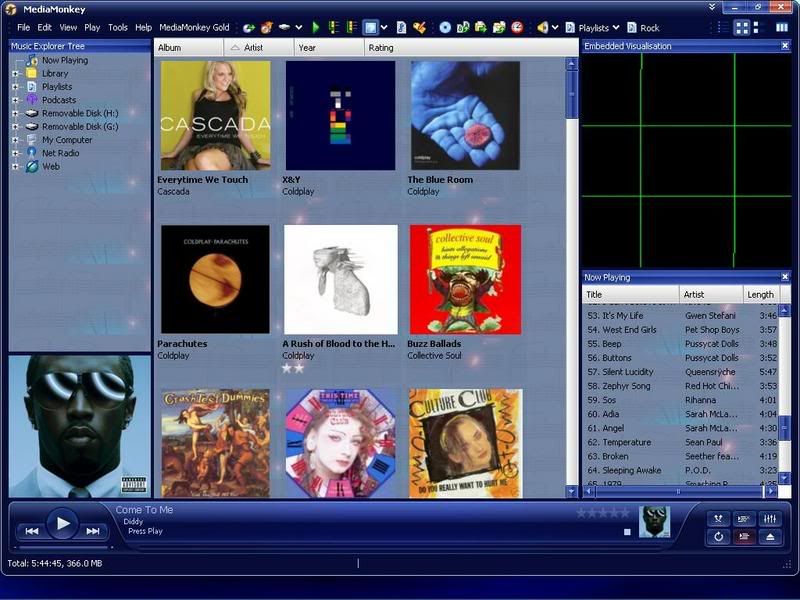Click the second green queue list icon
The image size is (800, 600).
(x=352, y=28)
